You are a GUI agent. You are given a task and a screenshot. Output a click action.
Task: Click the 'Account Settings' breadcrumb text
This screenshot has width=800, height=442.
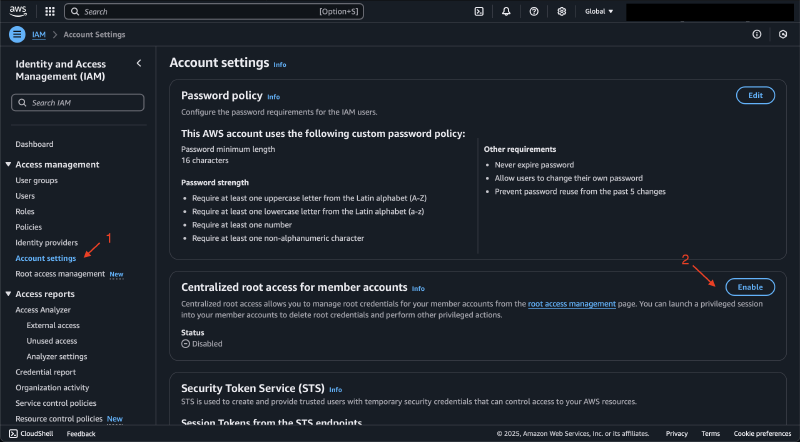coord(94,35)
